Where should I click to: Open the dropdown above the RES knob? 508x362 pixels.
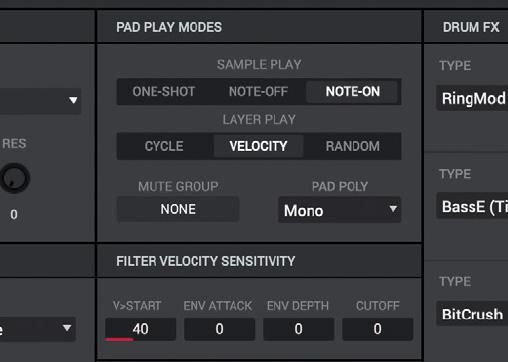tap(40, 101)
